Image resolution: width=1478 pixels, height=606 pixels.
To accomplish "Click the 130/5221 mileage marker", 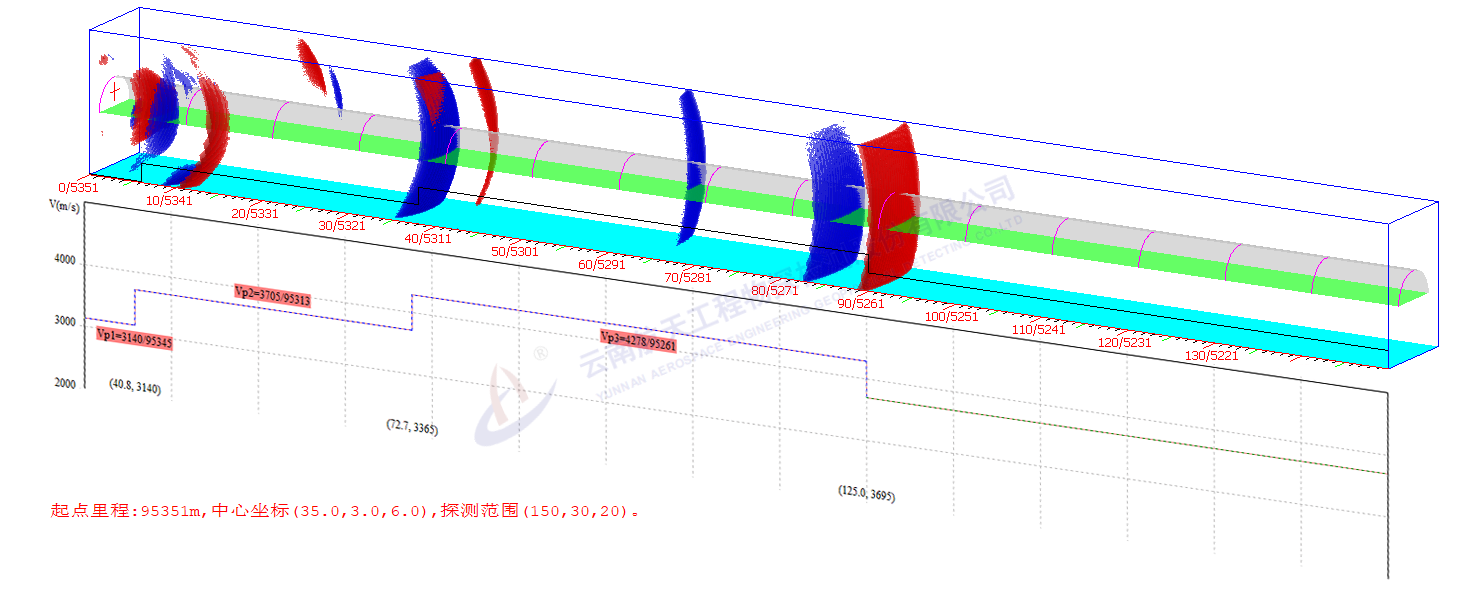I will (1211, 355).
